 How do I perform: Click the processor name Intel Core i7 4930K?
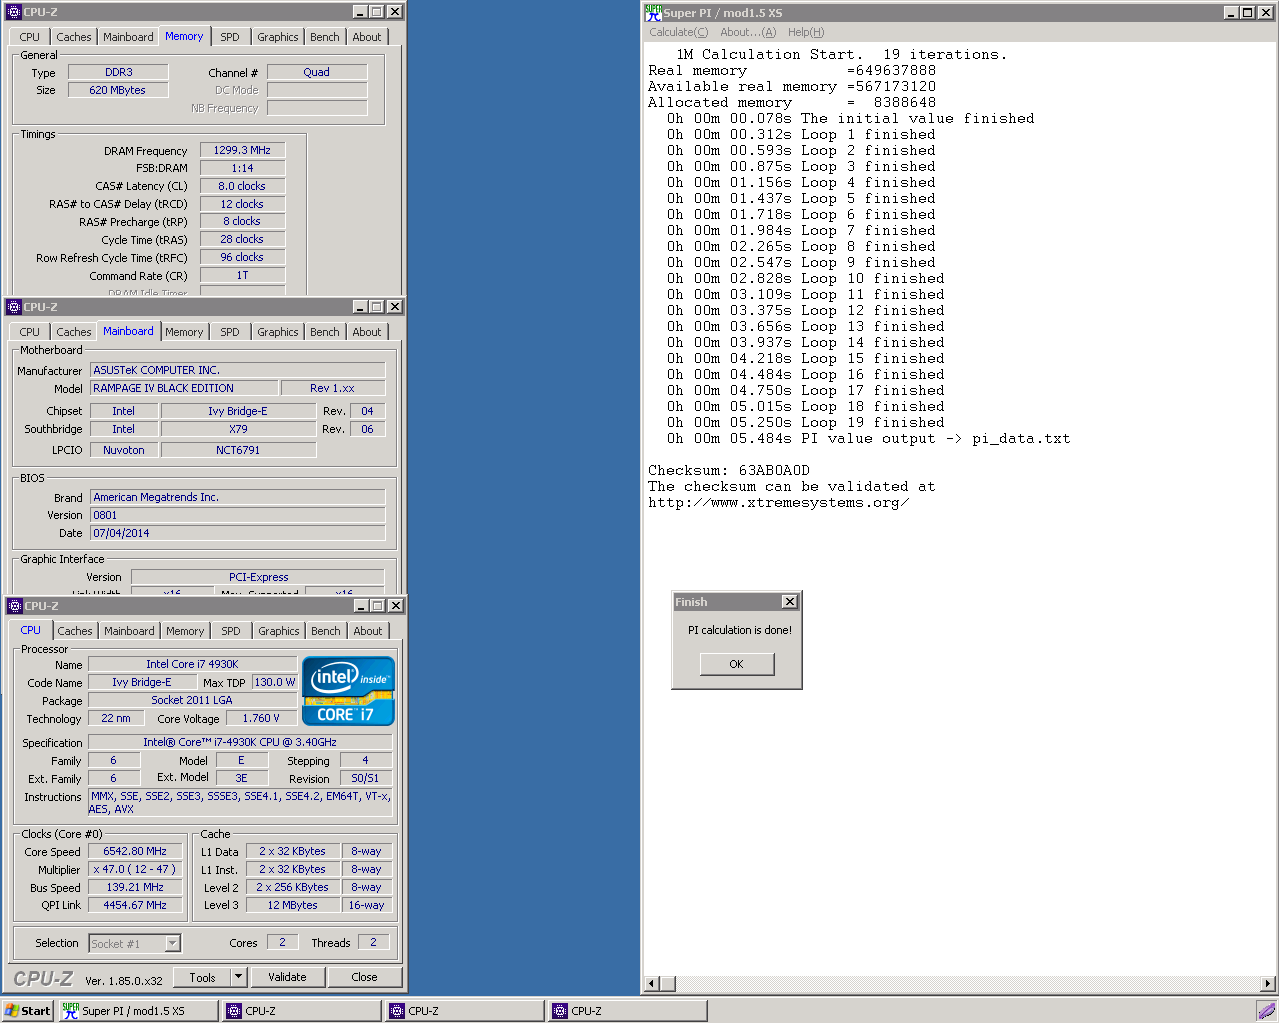tap(192, 664)
